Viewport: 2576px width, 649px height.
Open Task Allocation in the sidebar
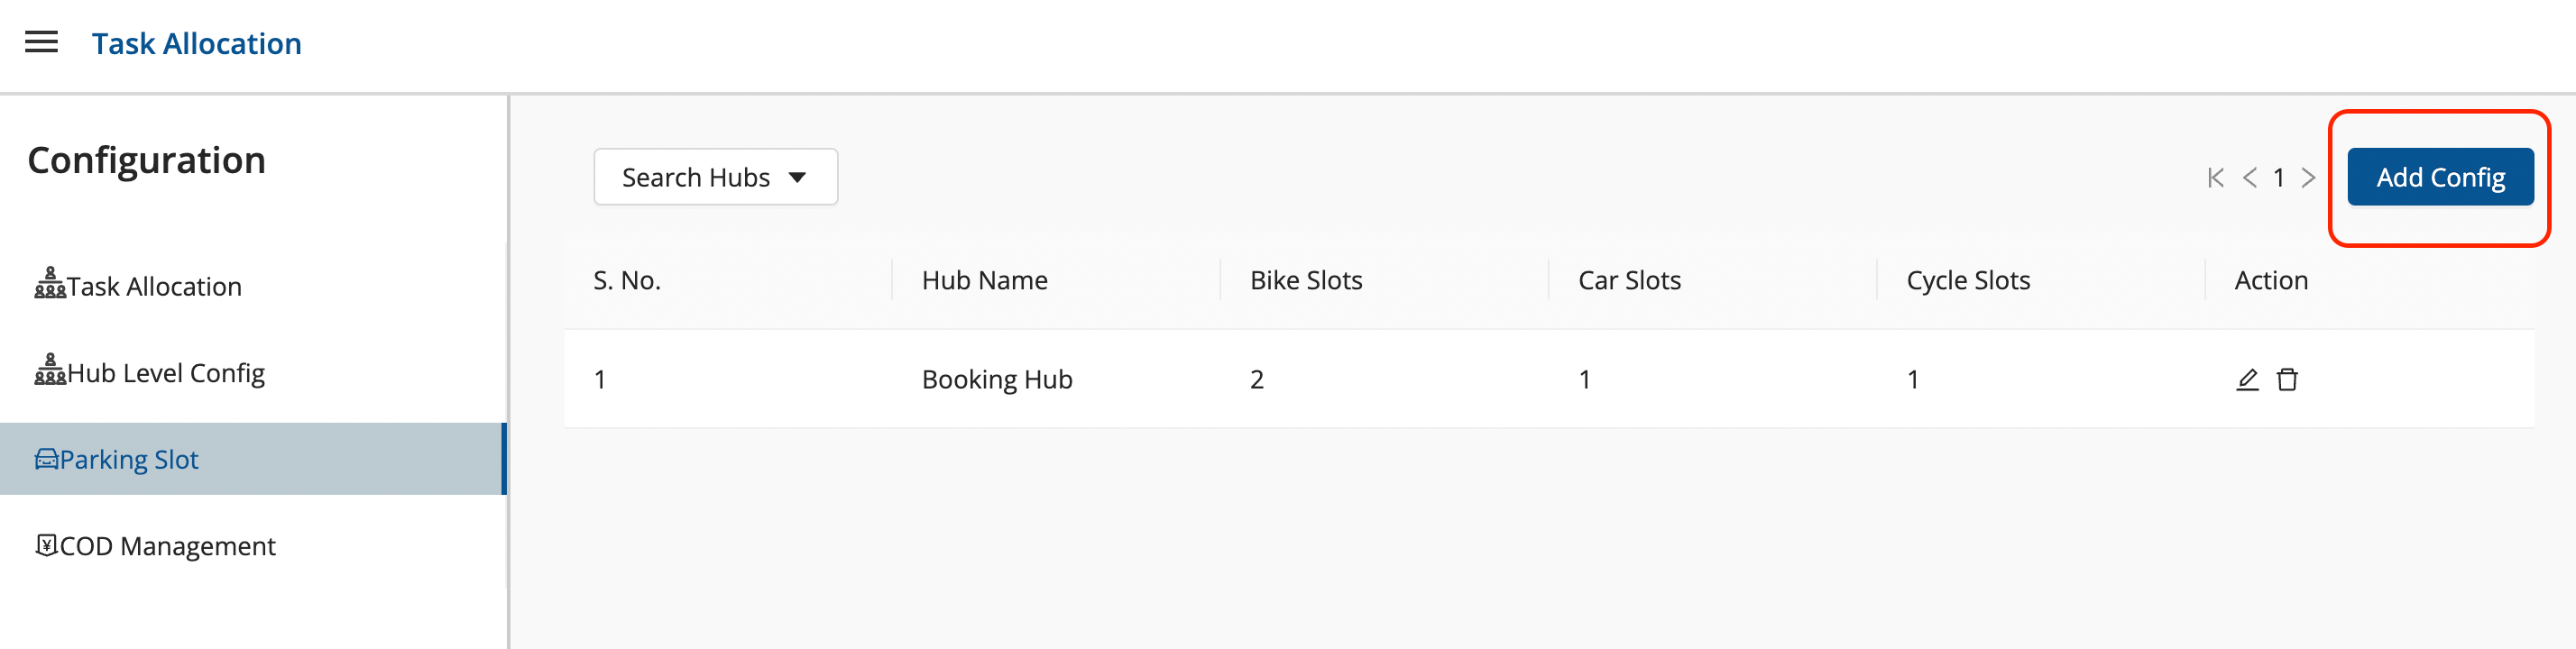(x=154, y=287)
